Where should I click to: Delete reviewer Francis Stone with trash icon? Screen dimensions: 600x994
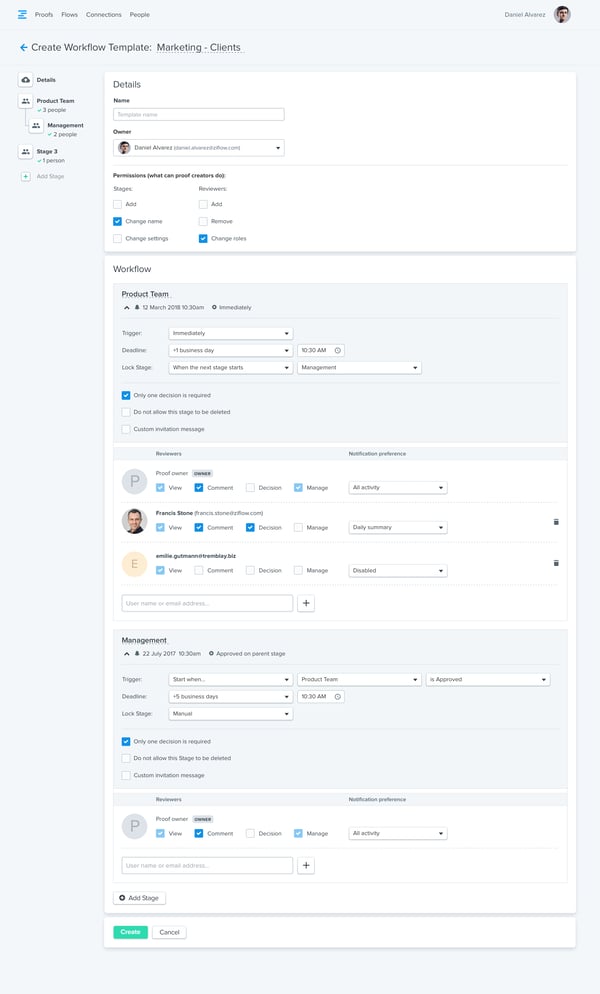tap(556, 522)
